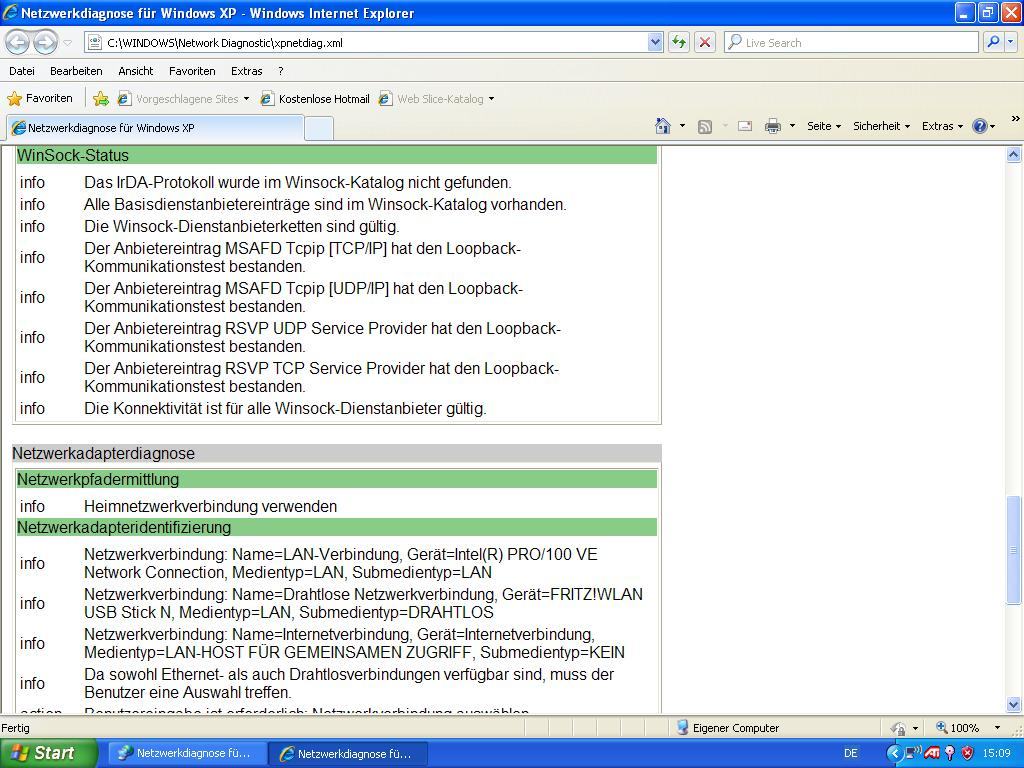Click the Favoriten star button

pyautogui.click(x=40, y=99)
